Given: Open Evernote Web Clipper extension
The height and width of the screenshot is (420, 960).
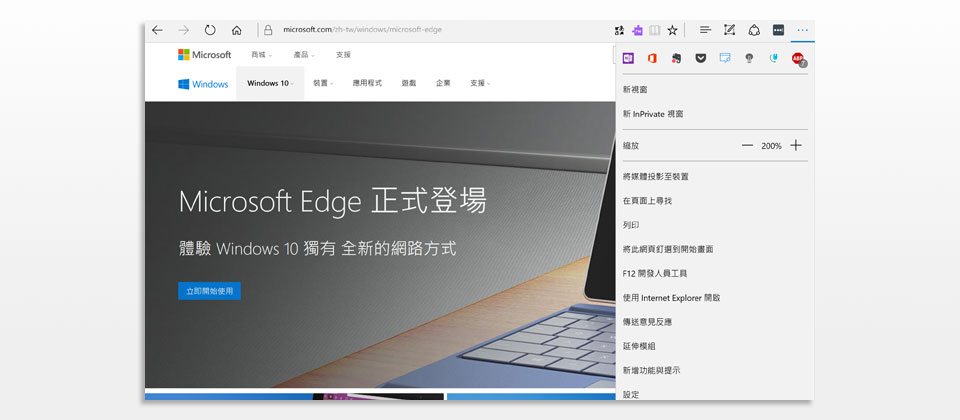Looking at the screenshot, I should tap(677, 58).
